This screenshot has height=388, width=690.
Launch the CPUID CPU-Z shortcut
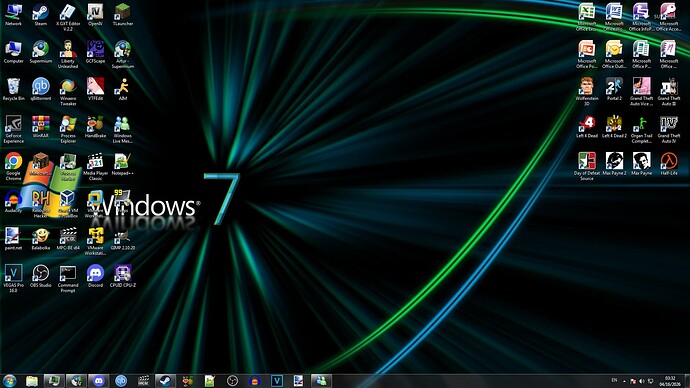tap(122, 276)
